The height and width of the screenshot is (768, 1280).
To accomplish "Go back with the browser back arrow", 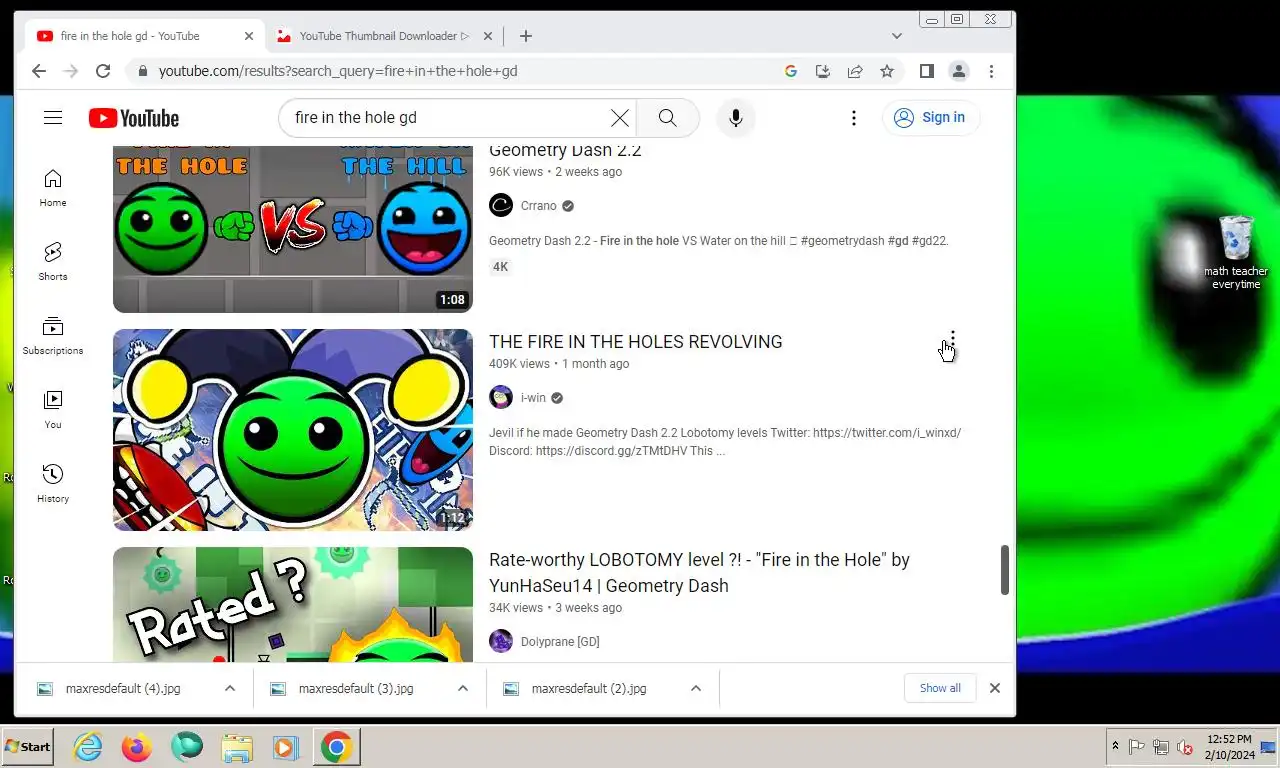I will [x=39, y=71].
